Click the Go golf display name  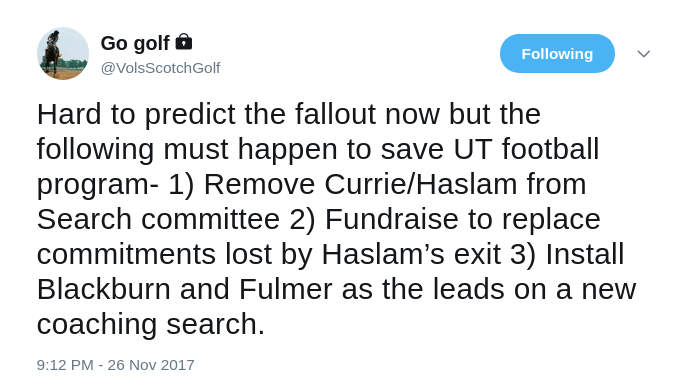click(x=135, y=43)
